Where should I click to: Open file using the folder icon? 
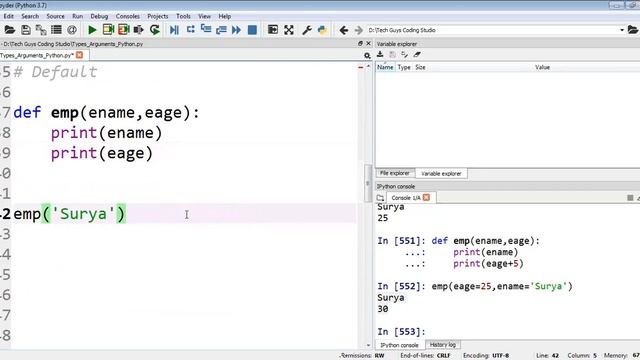[x=10, y=30]
